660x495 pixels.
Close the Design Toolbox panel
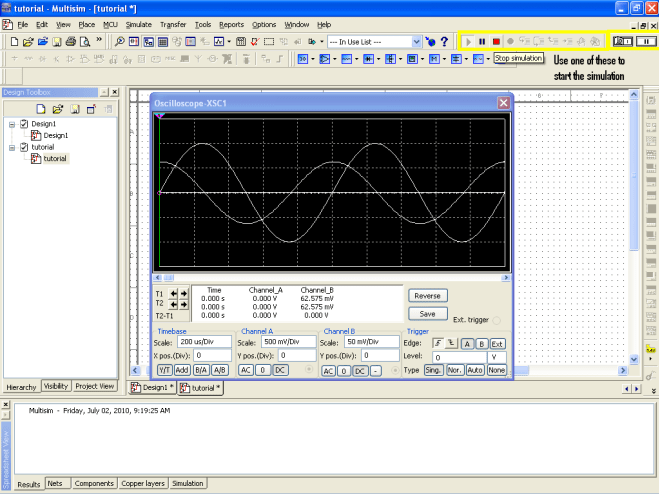coord(114,92)
